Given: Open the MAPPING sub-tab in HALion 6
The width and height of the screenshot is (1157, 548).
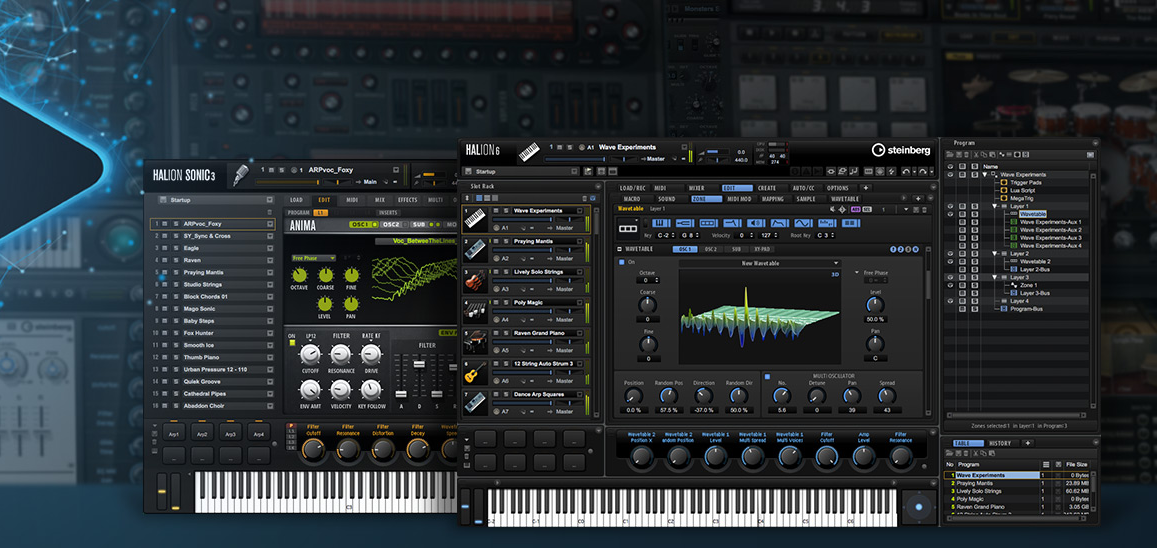Looking at the screenshot, I should click(x=773, y=198).
